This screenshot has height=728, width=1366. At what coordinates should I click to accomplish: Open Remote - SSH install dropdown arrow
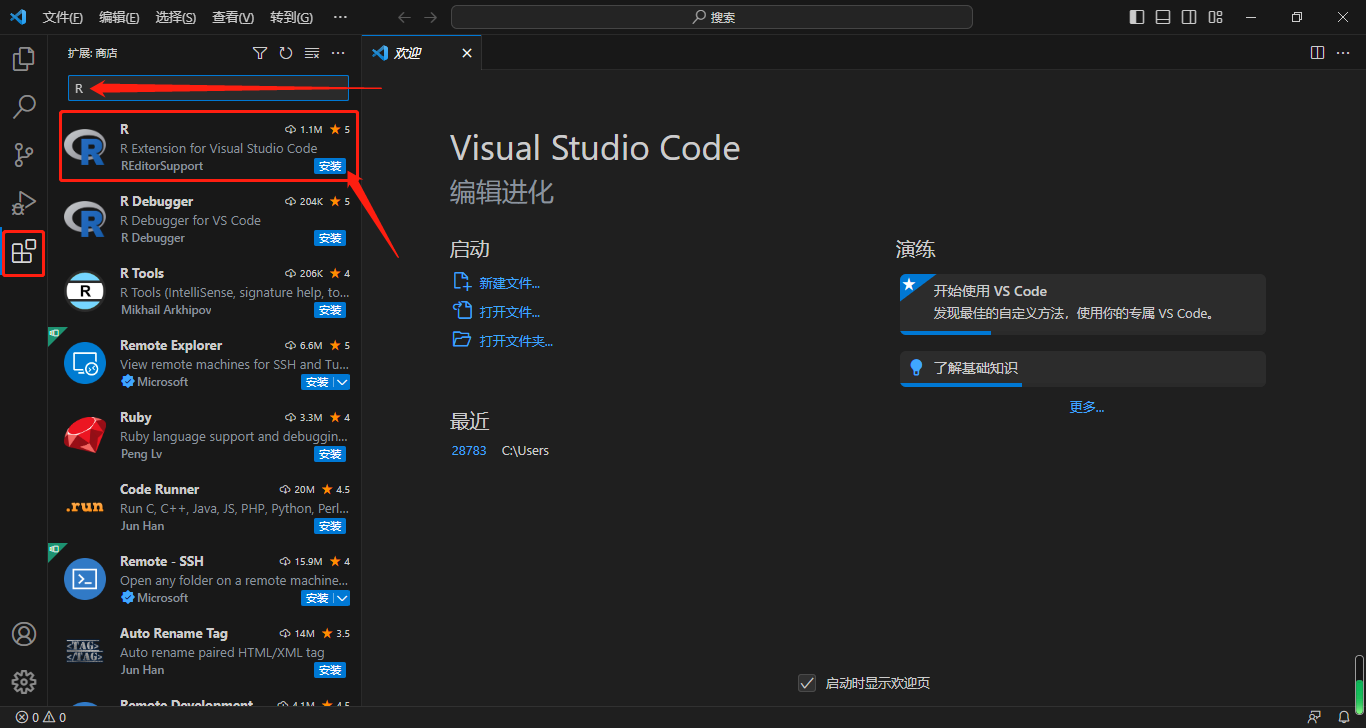click(x=342, y=598)
